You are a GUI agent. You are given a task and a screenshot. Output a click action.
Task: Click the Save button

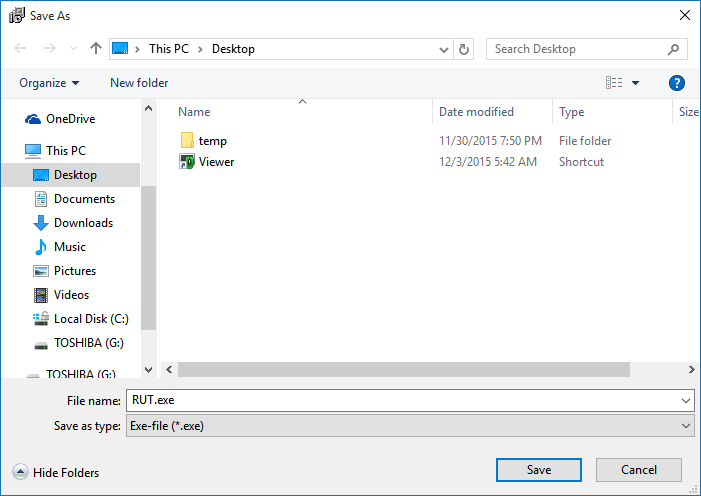[x=538, y=470]
